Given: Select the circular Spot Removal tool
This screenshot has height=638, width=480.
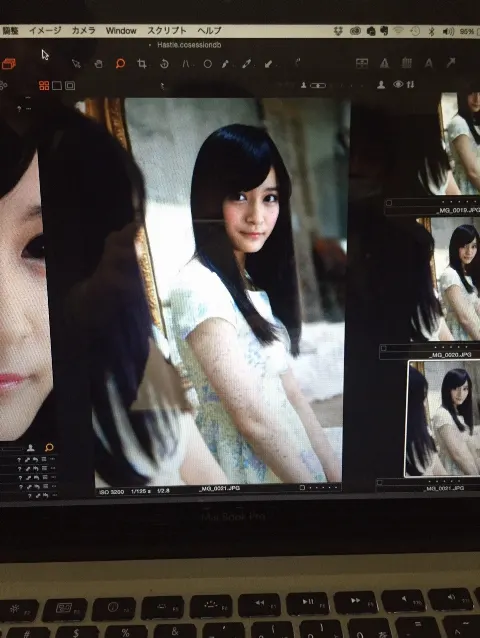Looking at the screenshot, I should click(207, 64).
